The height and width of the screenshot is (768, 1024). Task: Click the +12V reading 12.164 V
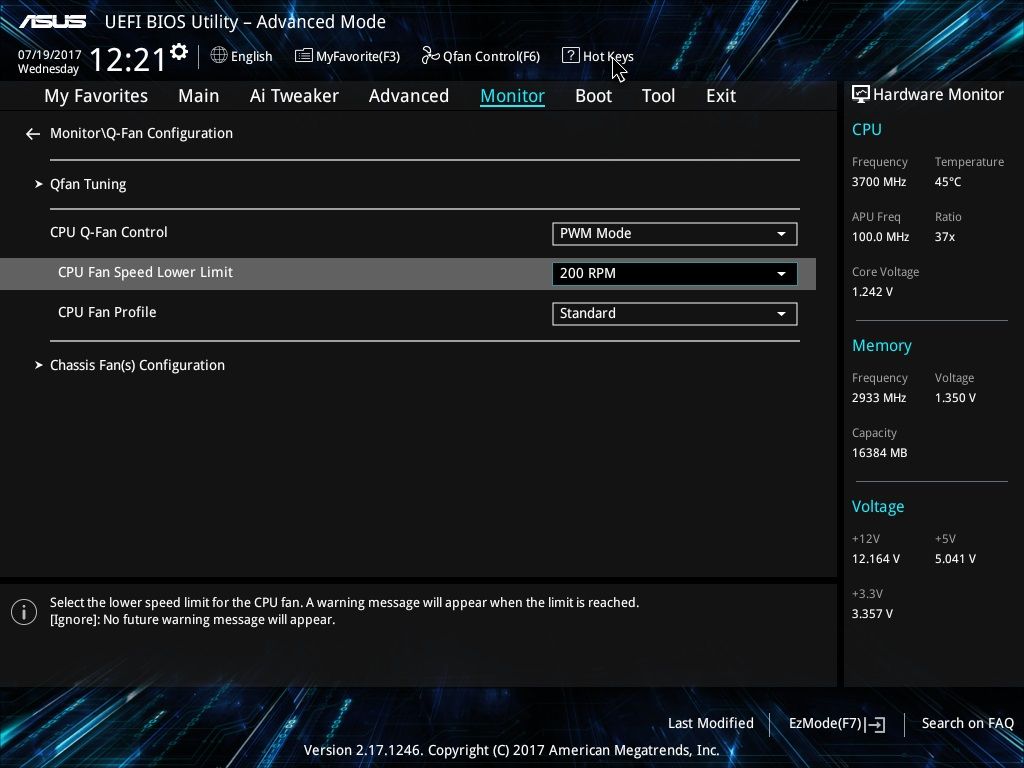875,559
